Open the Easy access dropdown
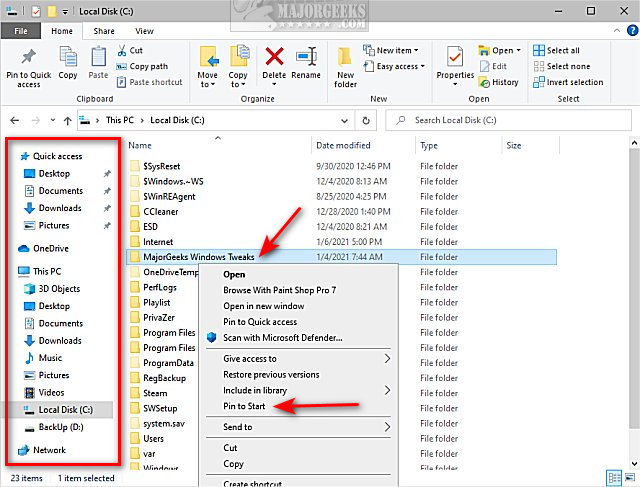 (394, 66)
